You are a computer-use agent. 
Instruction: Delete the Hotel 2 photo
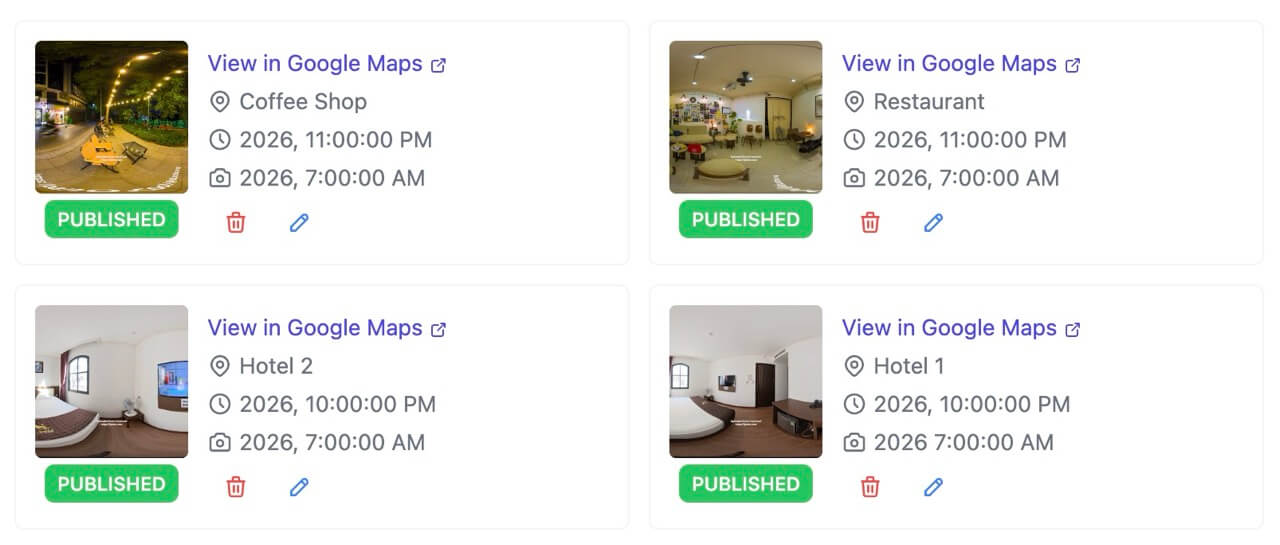click(236, 487)
